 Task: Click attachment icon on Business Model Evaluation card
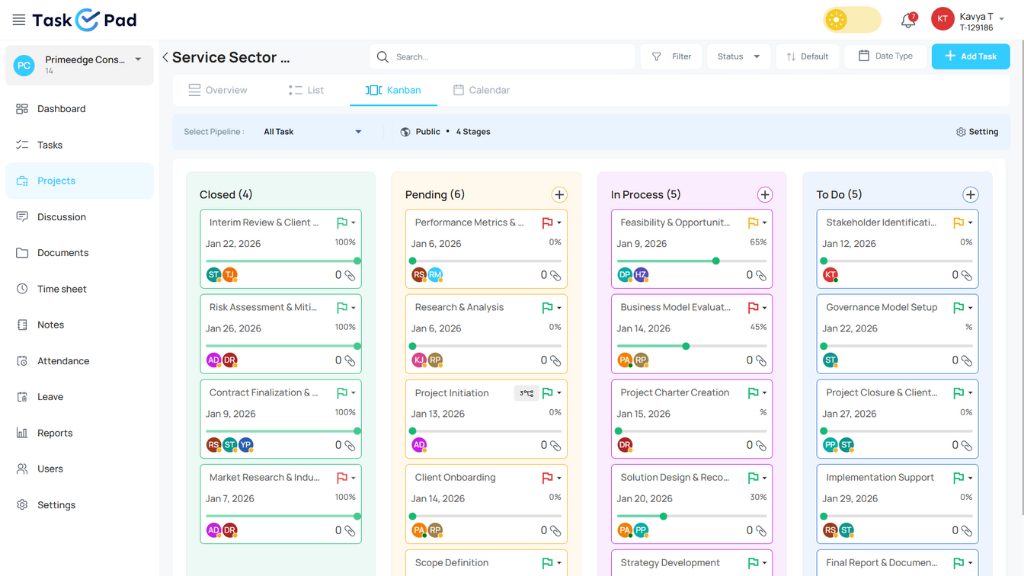click(761, 360)
